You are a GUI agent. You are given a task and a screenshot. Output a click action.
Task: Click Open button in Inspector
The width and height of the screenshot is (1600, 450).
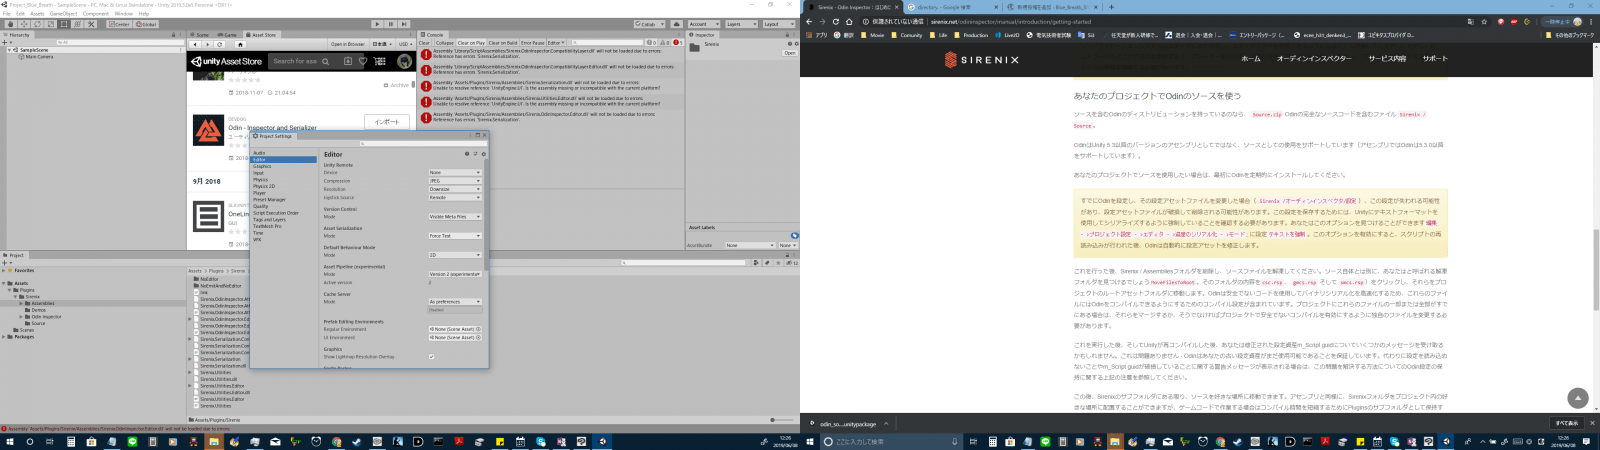pyautogui.click(x=790, y=53)
